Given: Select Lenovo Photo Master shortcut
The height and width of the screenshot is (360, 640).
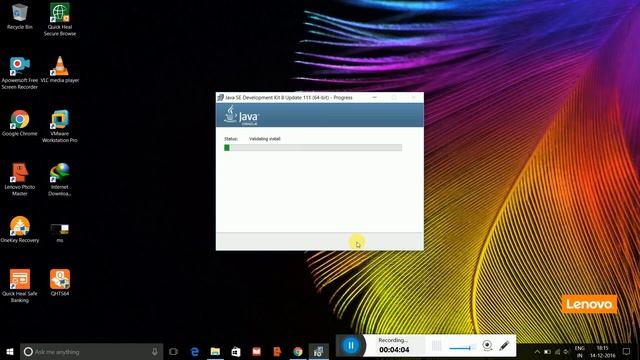Looking at the screenshot, I should pyautogui.click(x=19, y=180).
